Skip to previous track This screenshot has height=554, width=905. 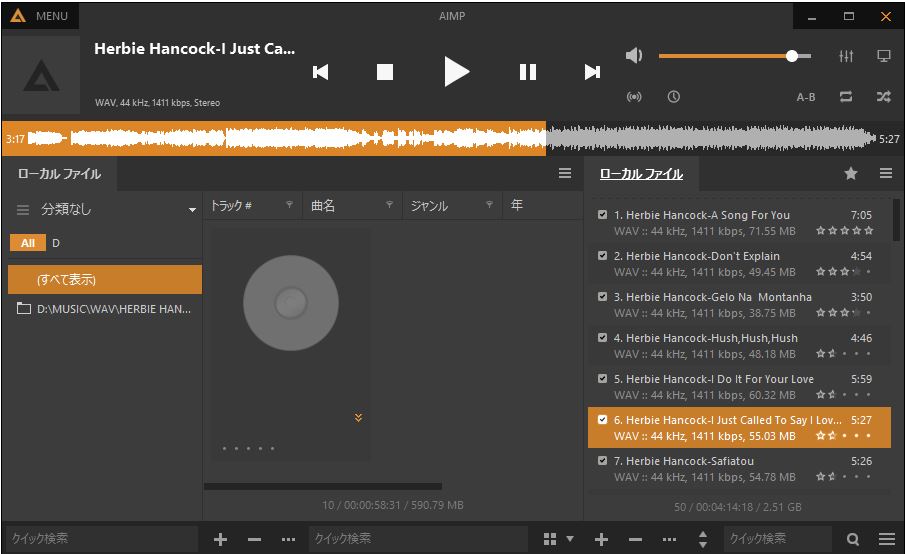click(320, 72)
